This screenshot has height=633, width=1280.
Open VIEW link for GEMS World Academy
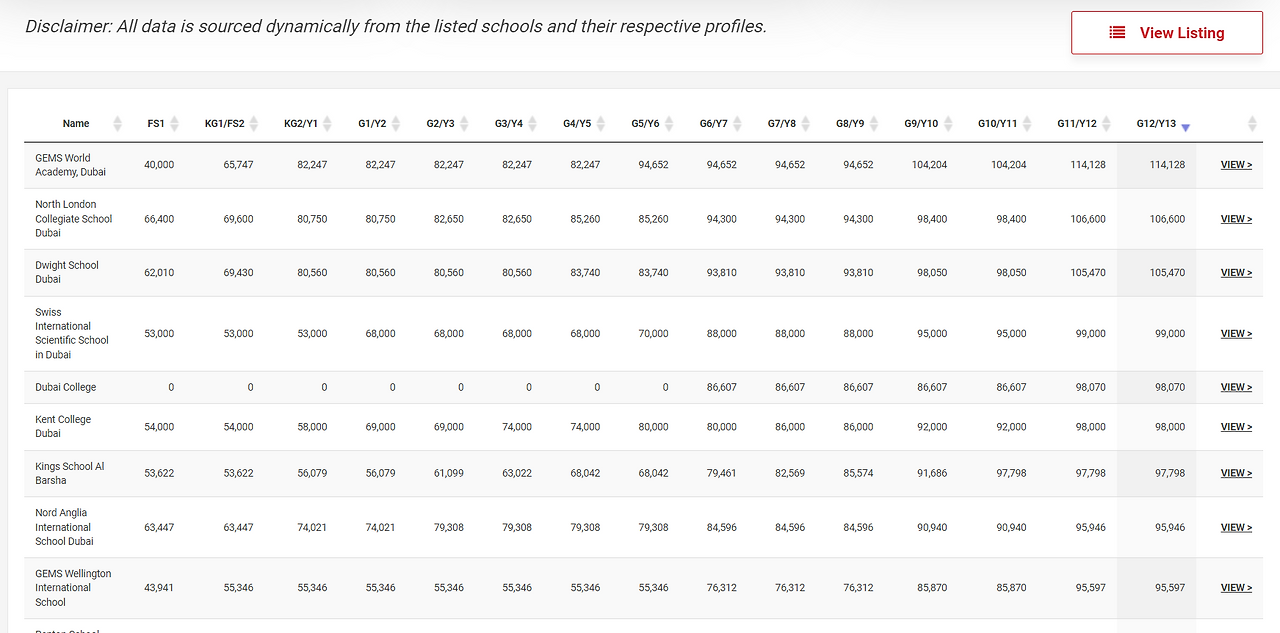1236,165
